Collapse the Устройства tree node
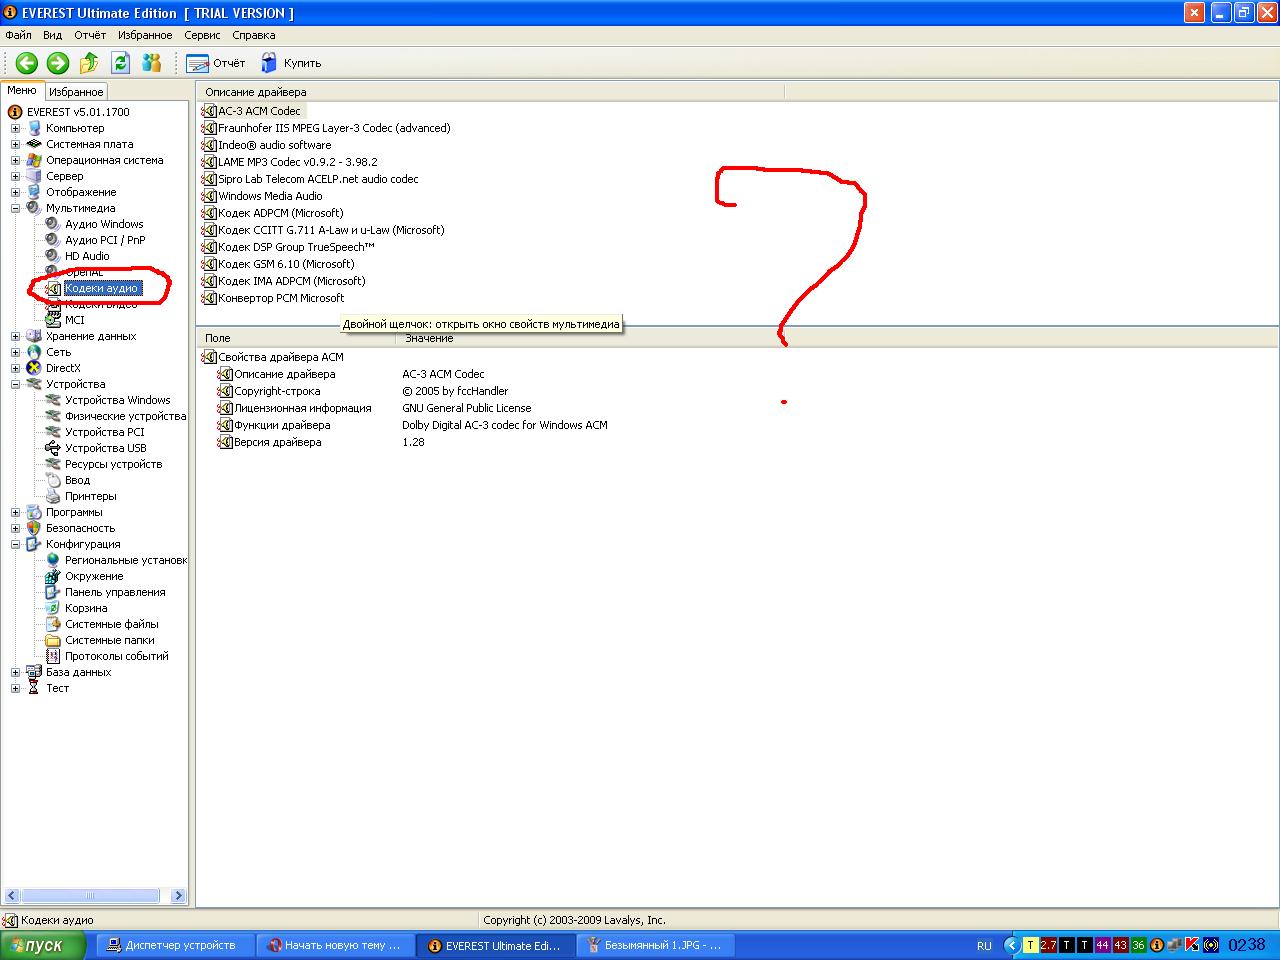 (x=15, y=384)
